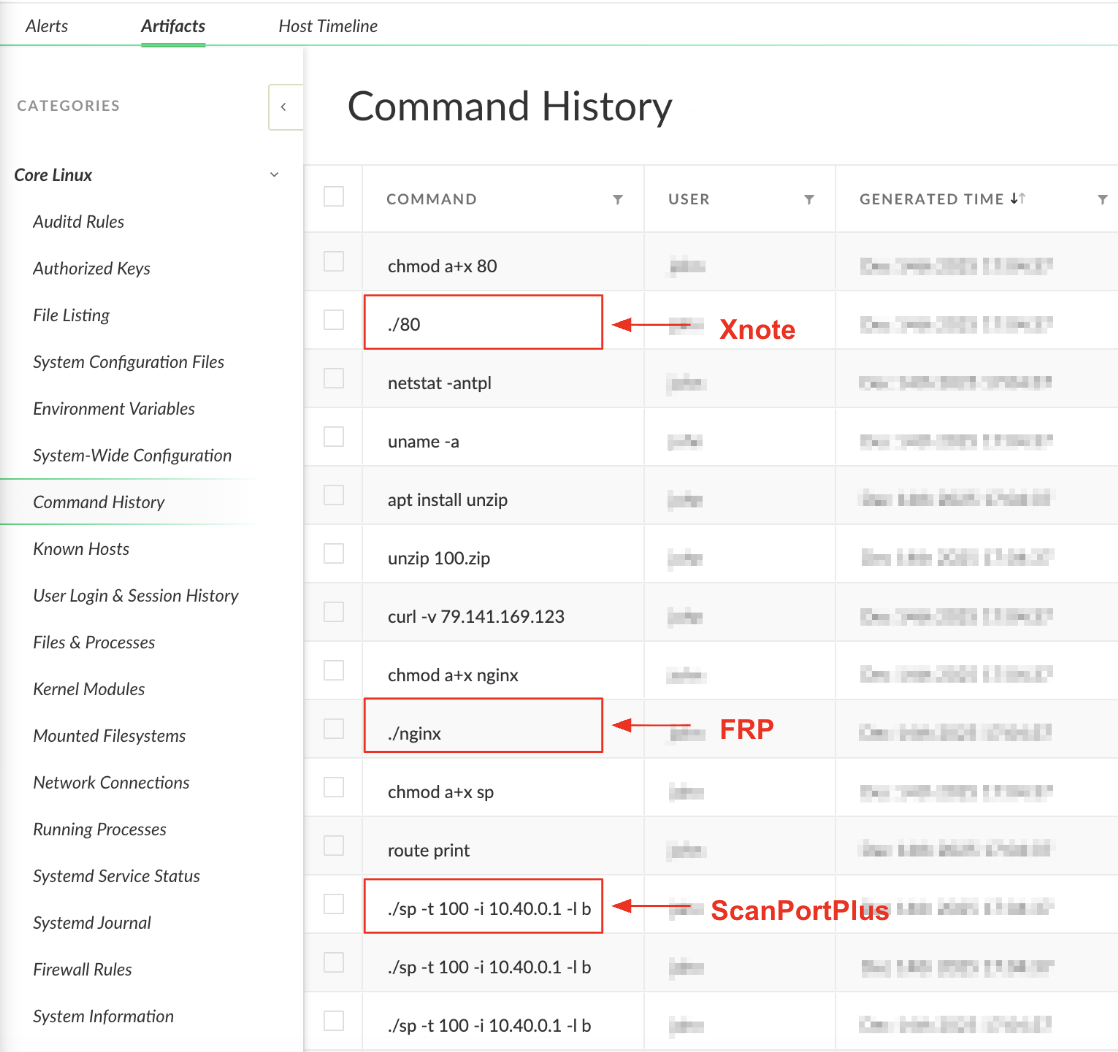
Task: Open the User Login & Session History category
Action: pyautogui.click(x=136, y=595)
